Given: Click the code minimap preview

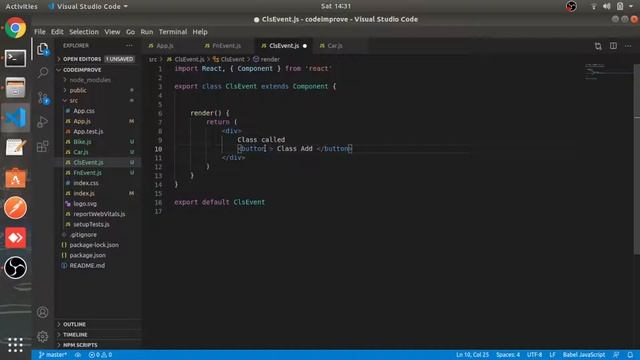Looking at the screenshot, I should pyautogui.click(x=608, y=72).
